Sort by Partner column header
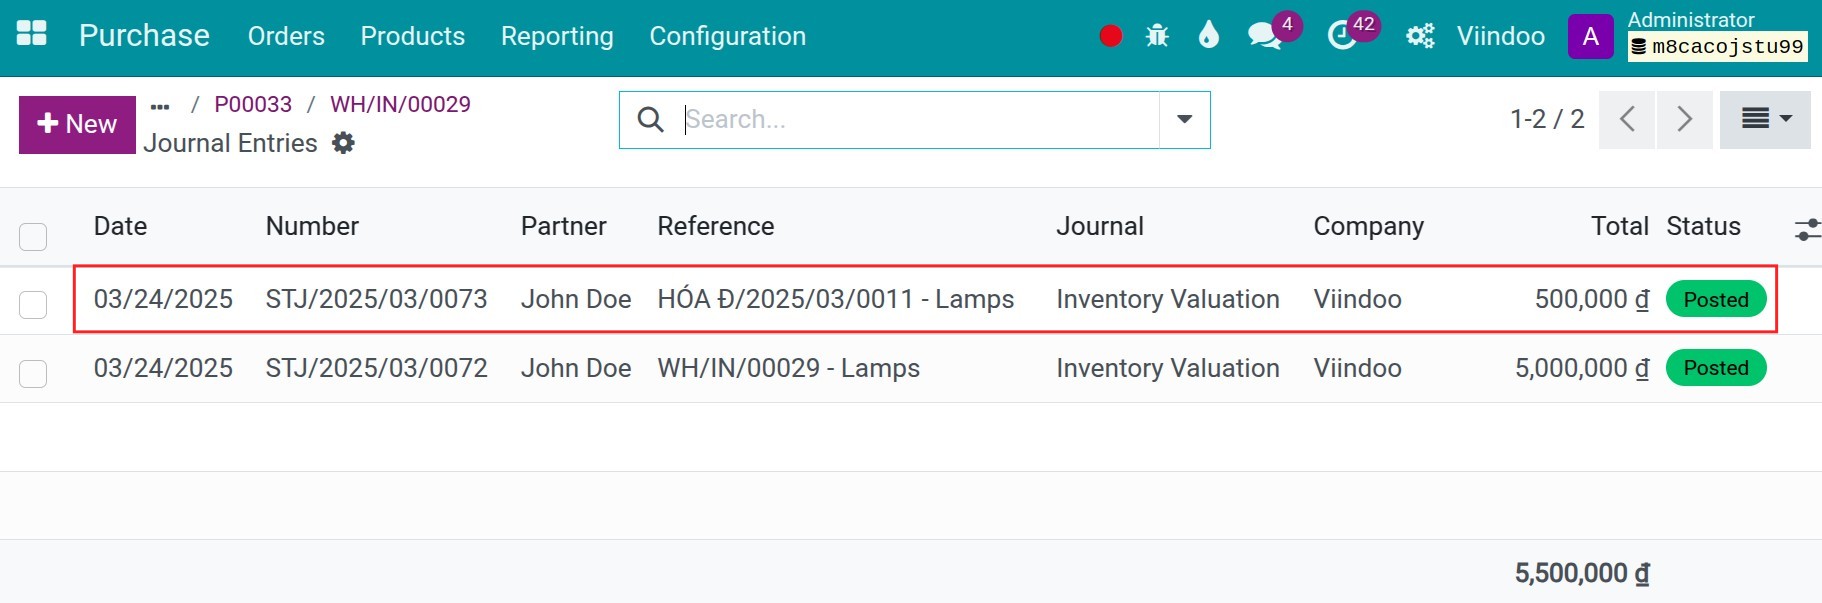The width and height of the screenshot is (1822, 603). click(x=564, y=226)
